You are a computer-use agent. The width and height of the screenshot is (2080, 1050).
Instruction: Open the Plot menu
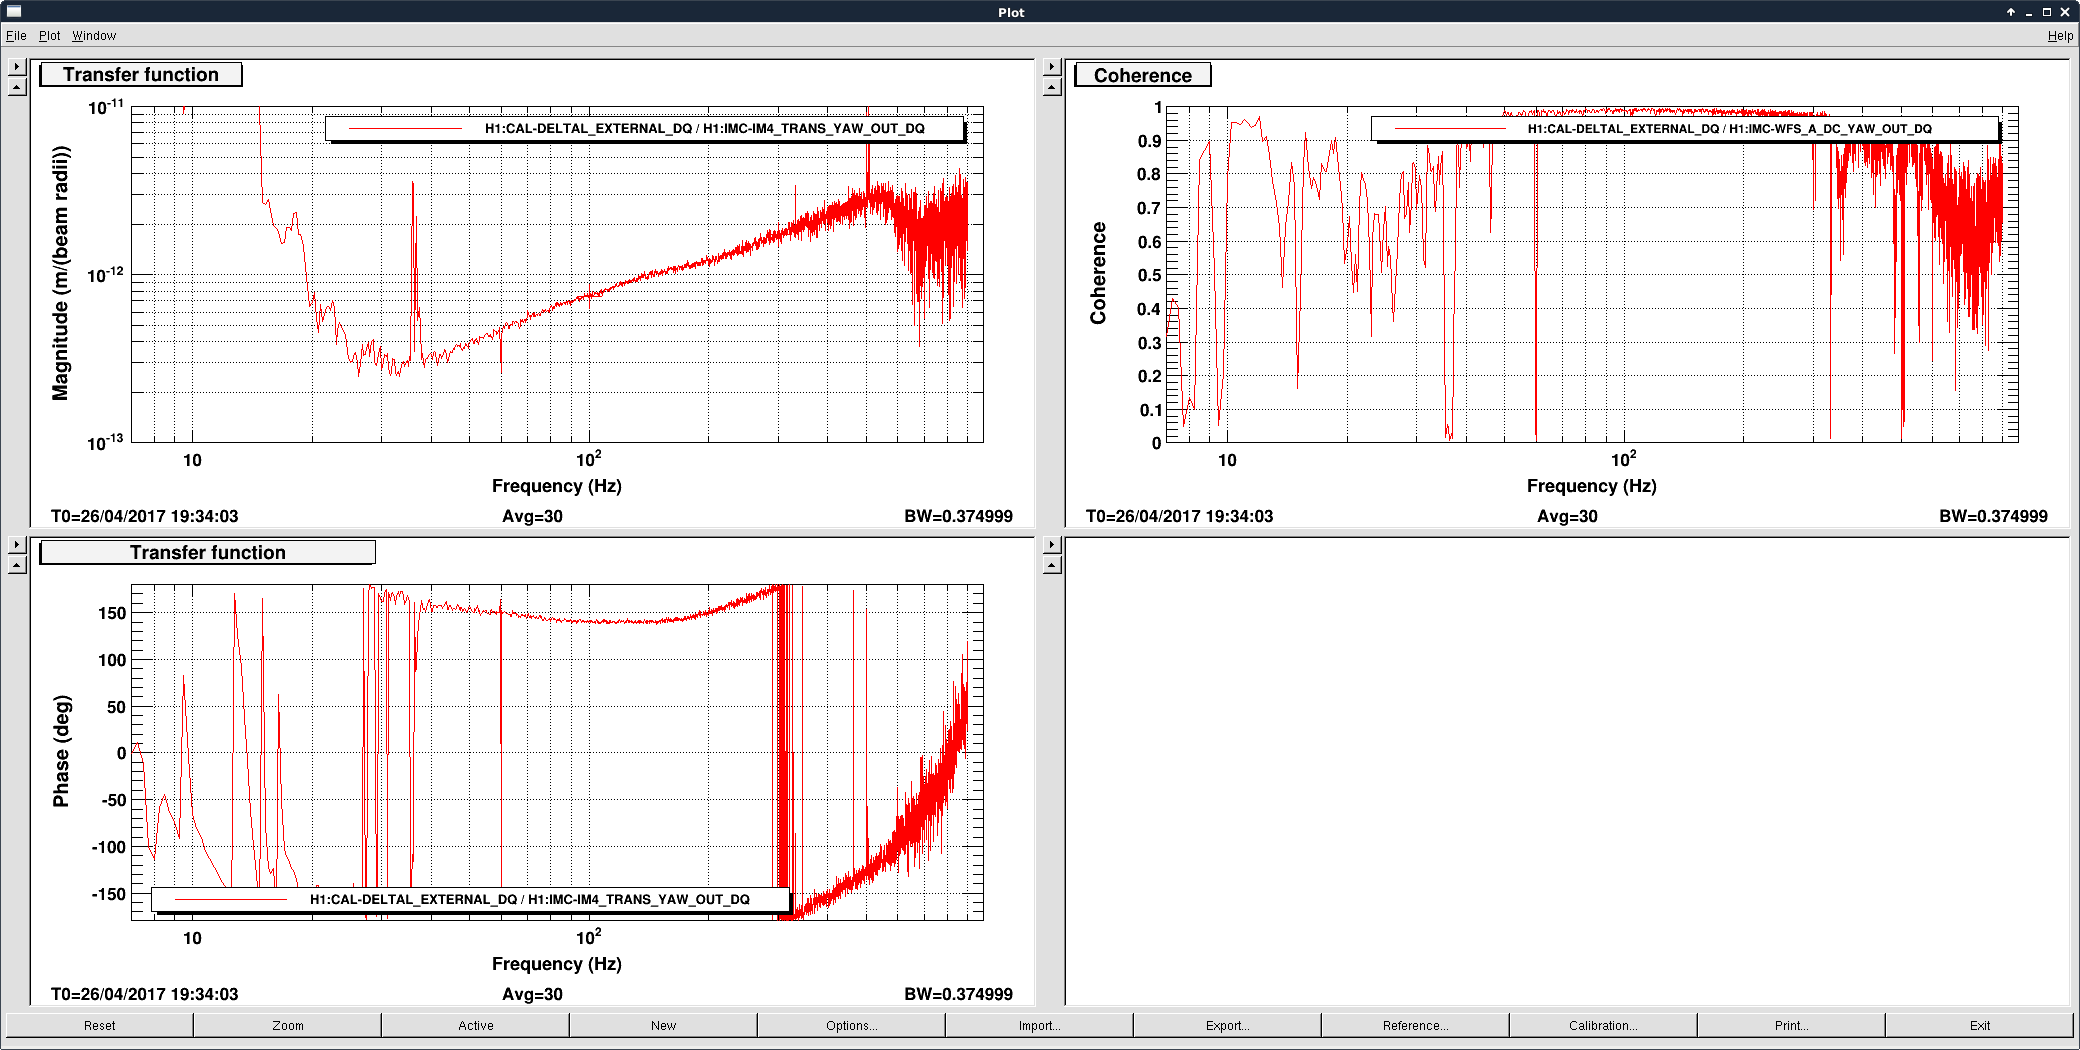[x=49, y=36]
